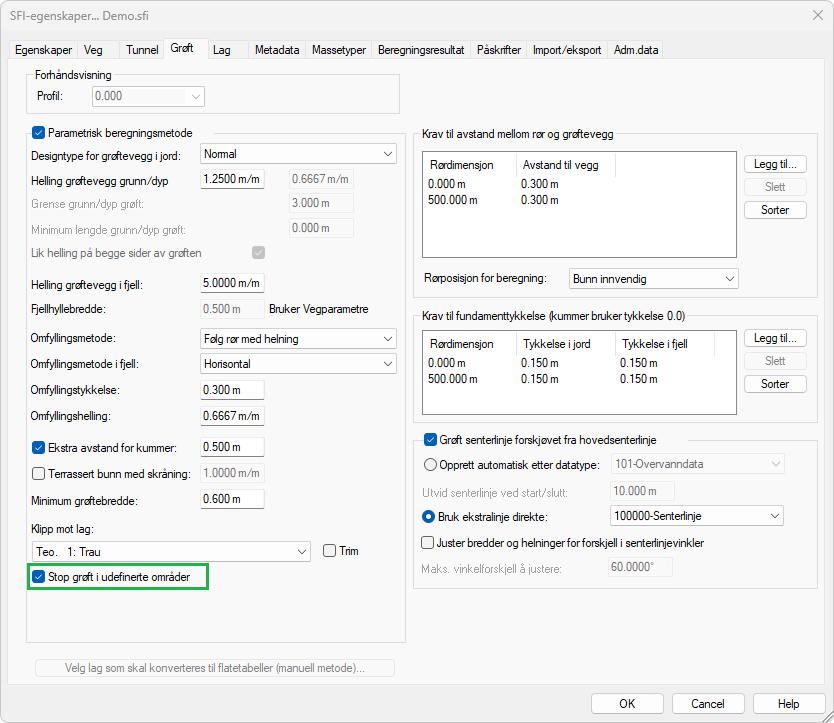Open the 100000-Senterlinje dropdown
834x723 pixels.
696,516
